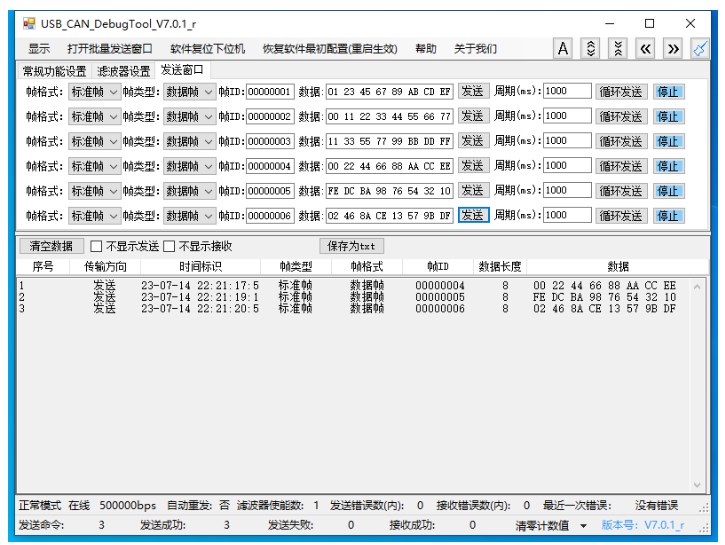This screenshot has height=545, width=725.
Task: Open 帧类型 dropdown in frame ID 00000005 row
Action: [189, 191]
